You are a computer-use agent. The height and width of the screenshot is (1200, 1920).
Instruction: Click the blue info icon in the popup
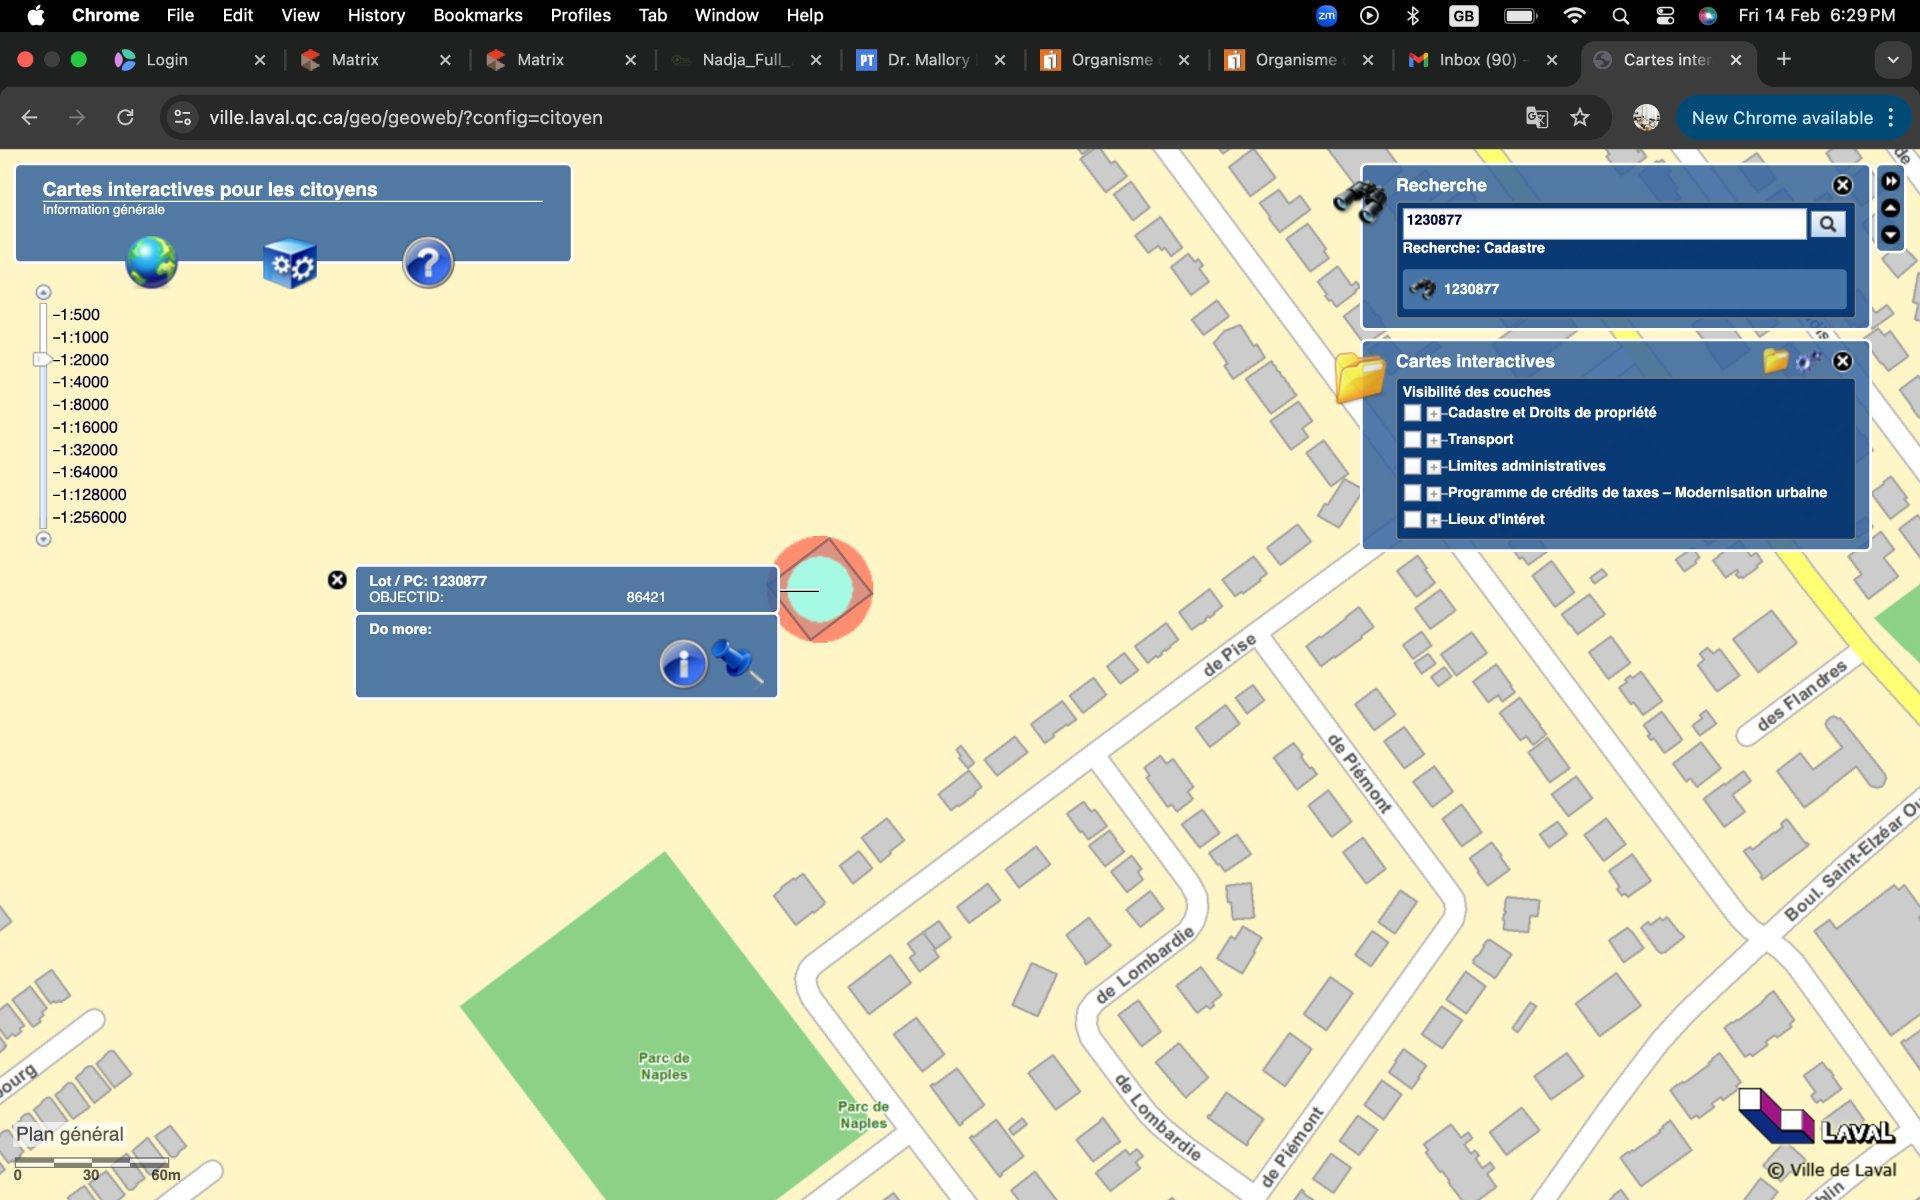[683, 663]
